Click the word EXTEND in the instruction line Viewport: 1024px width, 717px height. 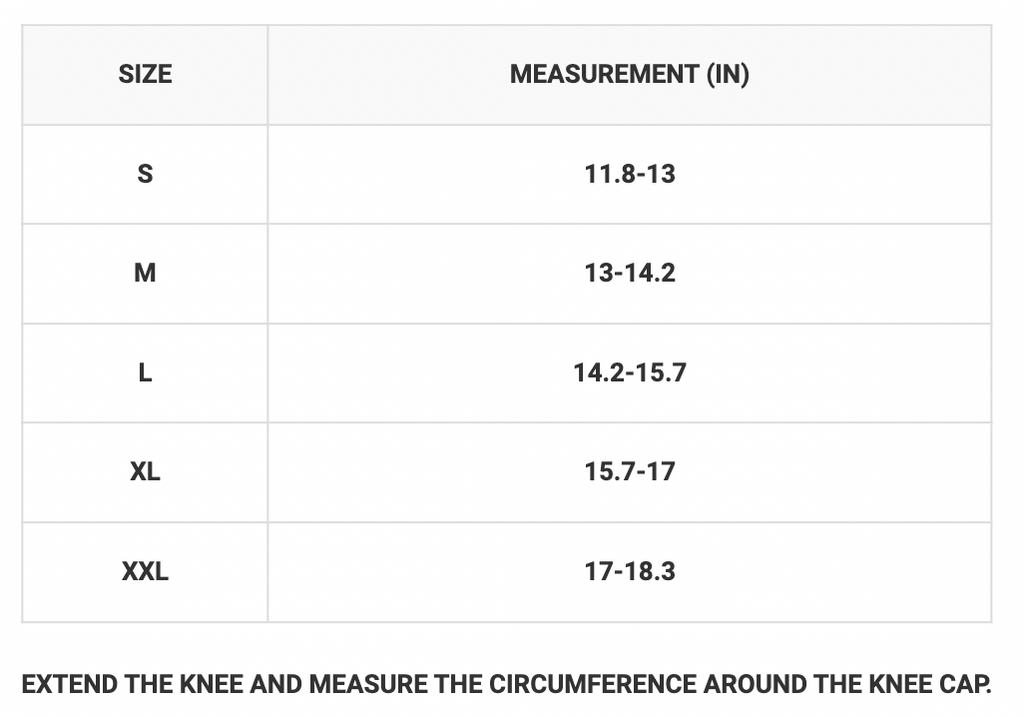click(x=70, y=684)
